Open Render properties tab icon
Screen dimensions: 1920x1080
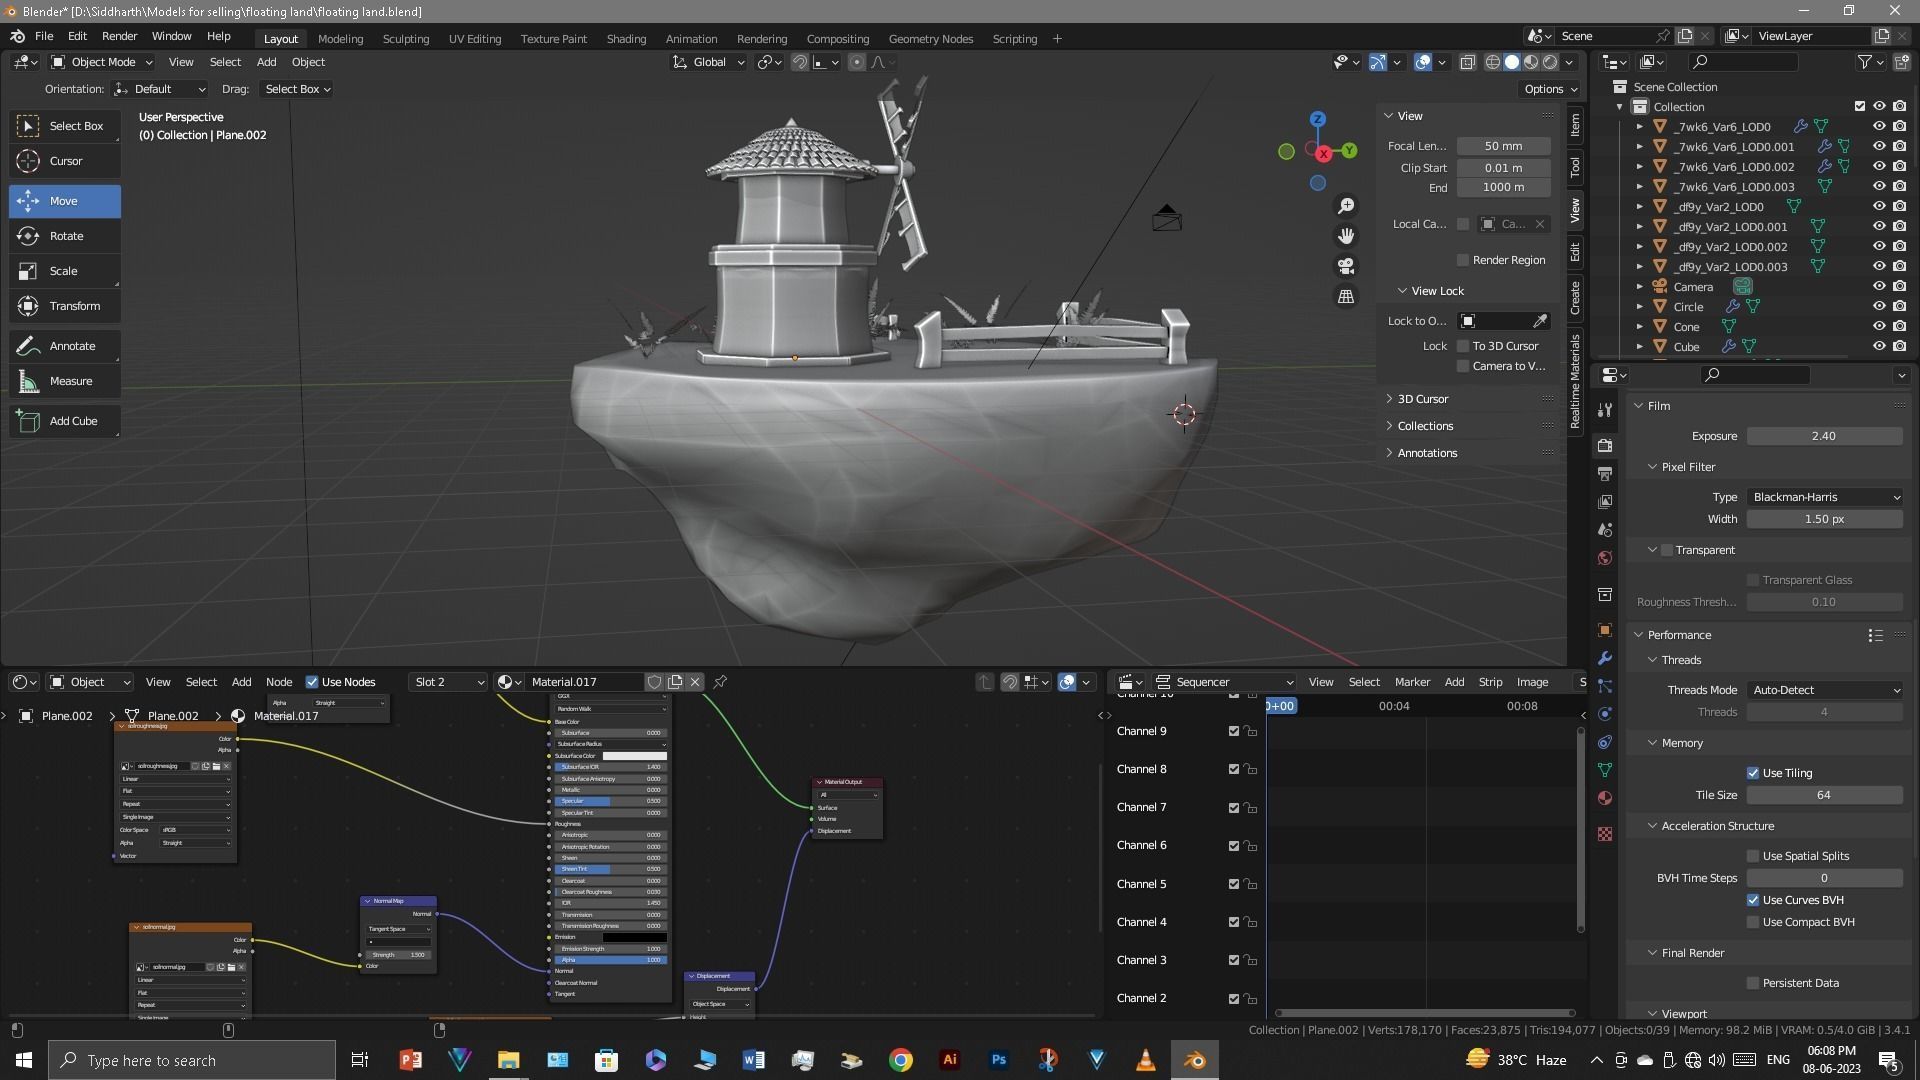[1605, 445]
